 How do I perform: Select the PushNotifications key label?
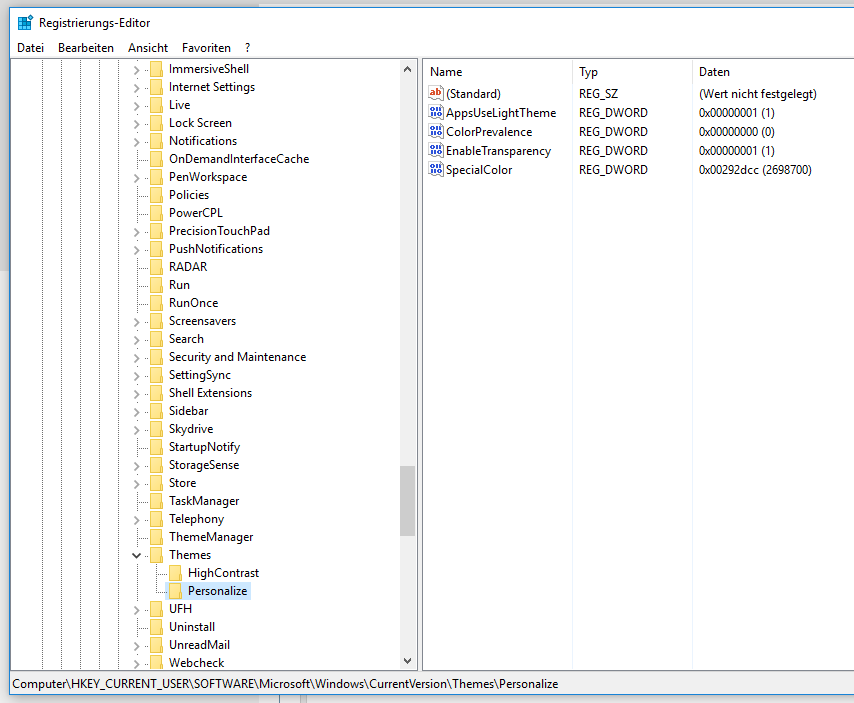(x=216, y=249)
